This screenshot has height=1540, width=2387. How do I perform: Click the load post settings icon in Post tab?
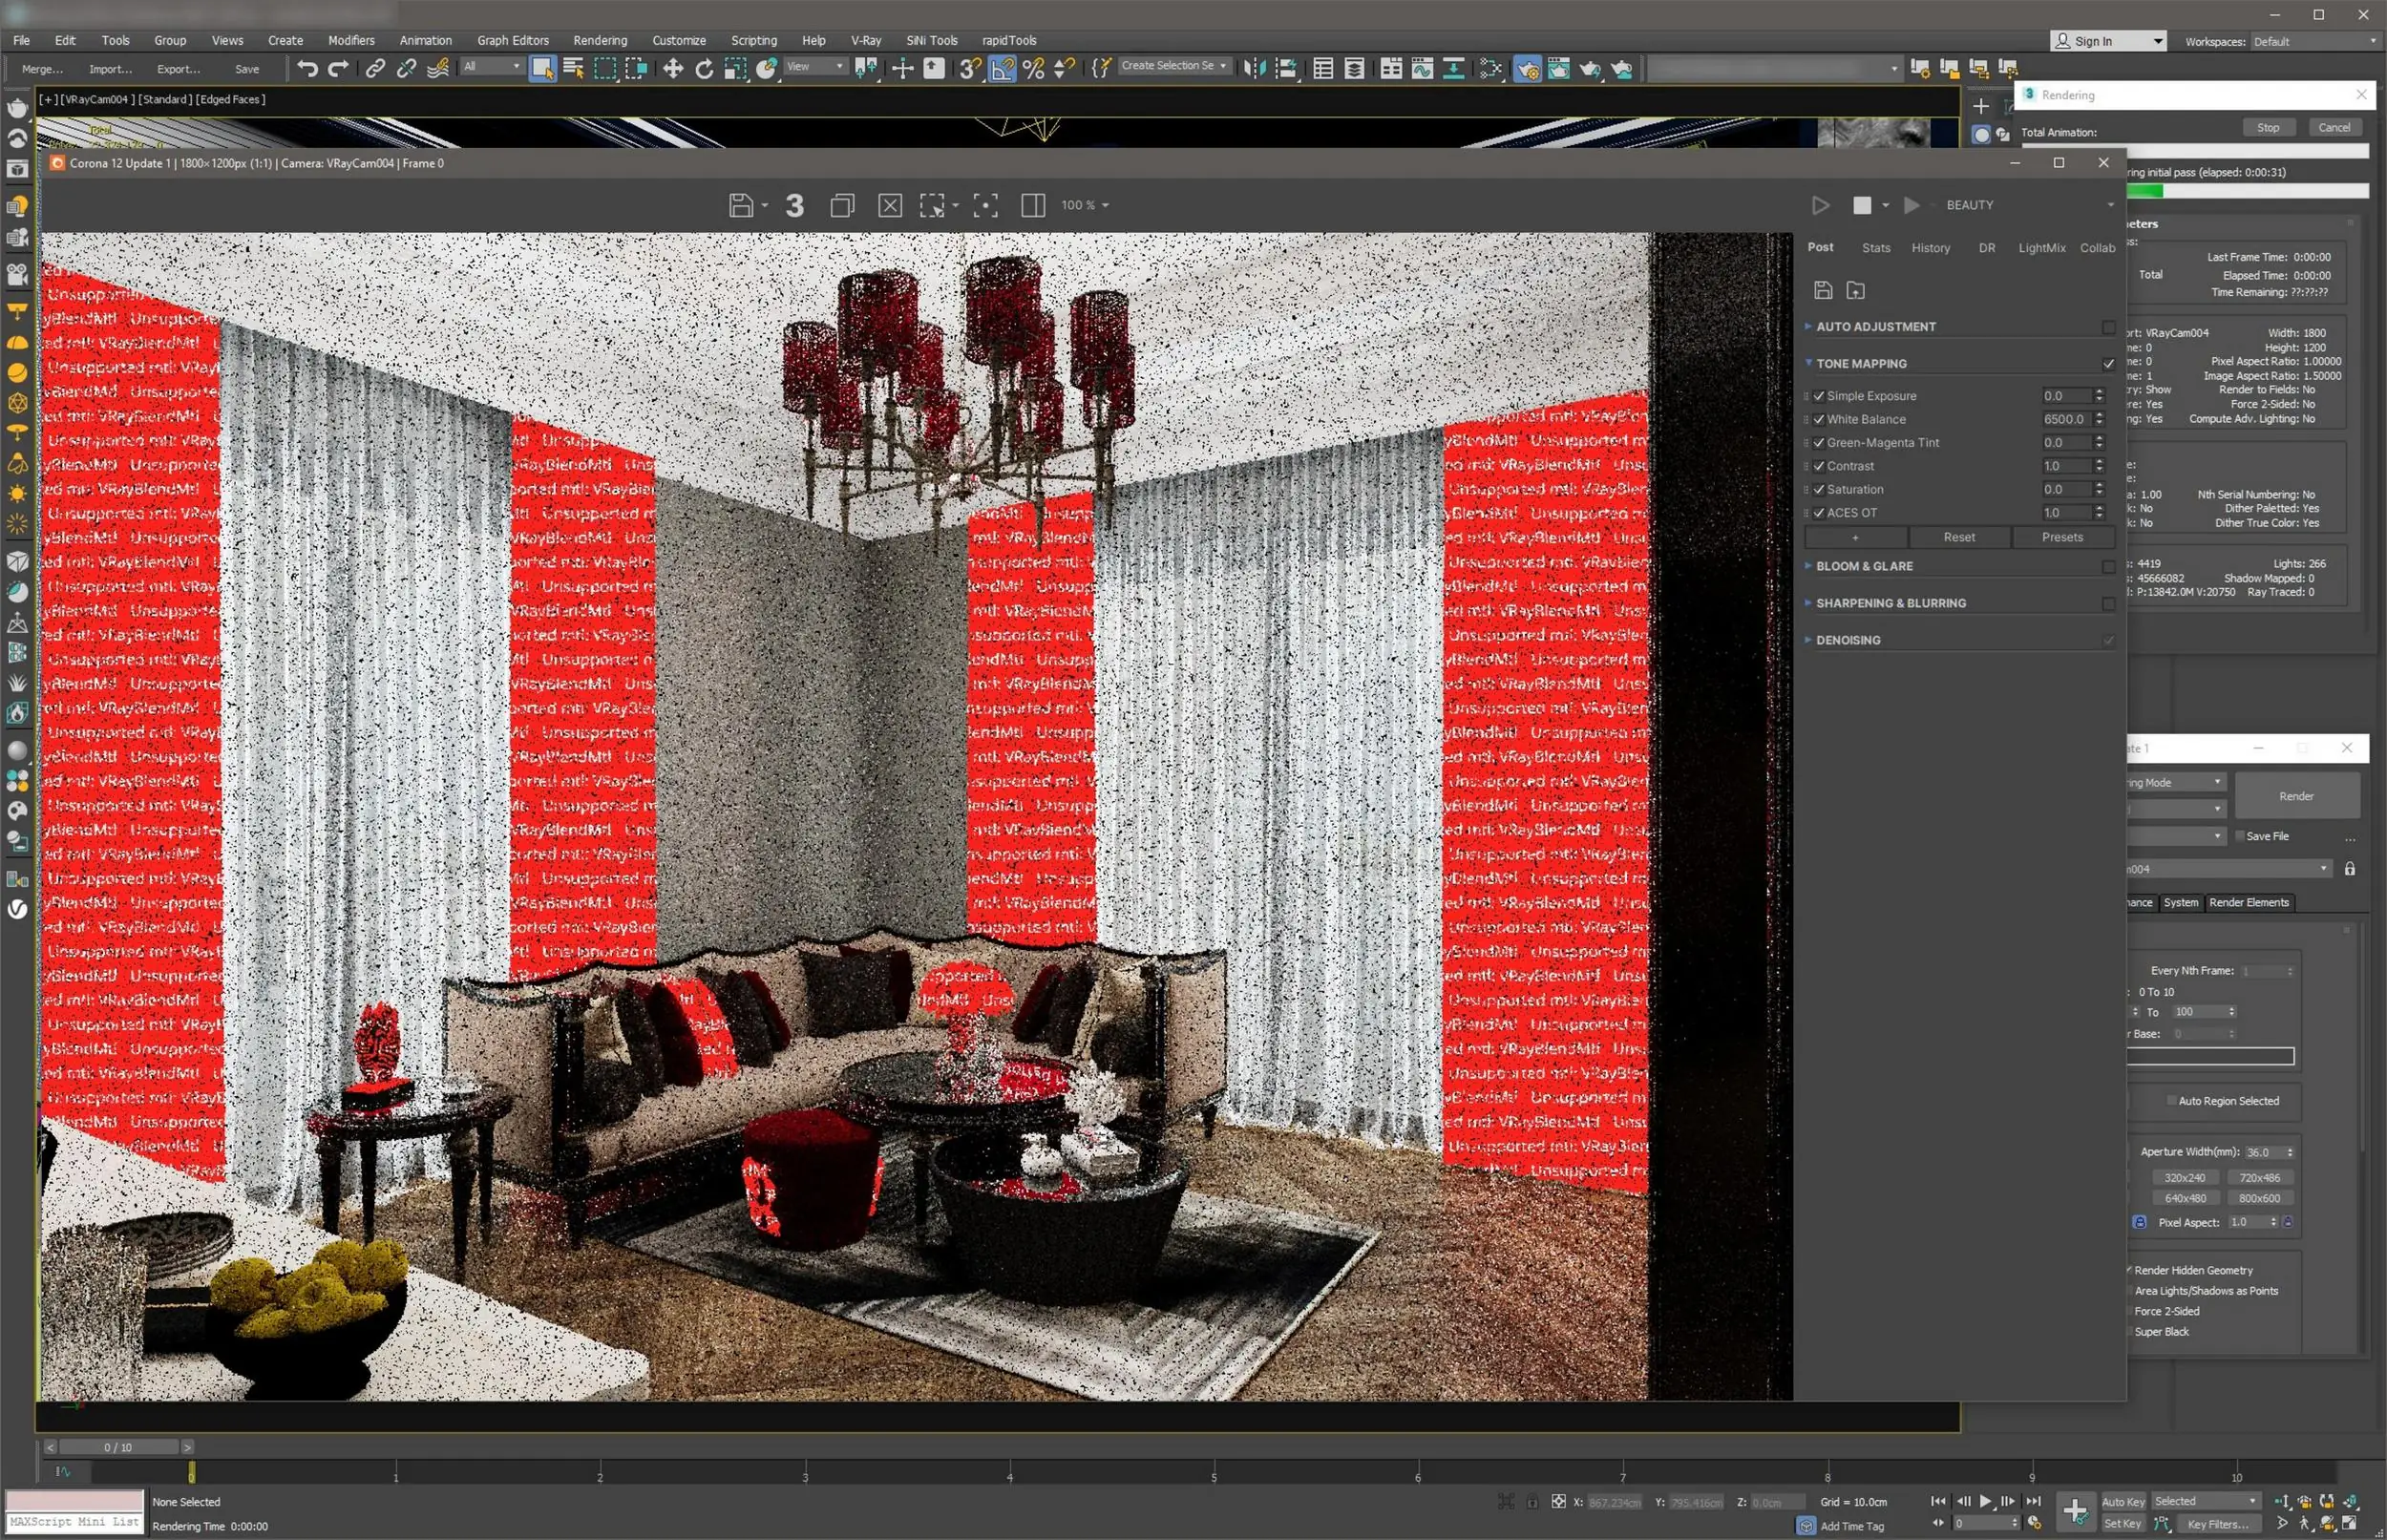[x=1855, y=290]
